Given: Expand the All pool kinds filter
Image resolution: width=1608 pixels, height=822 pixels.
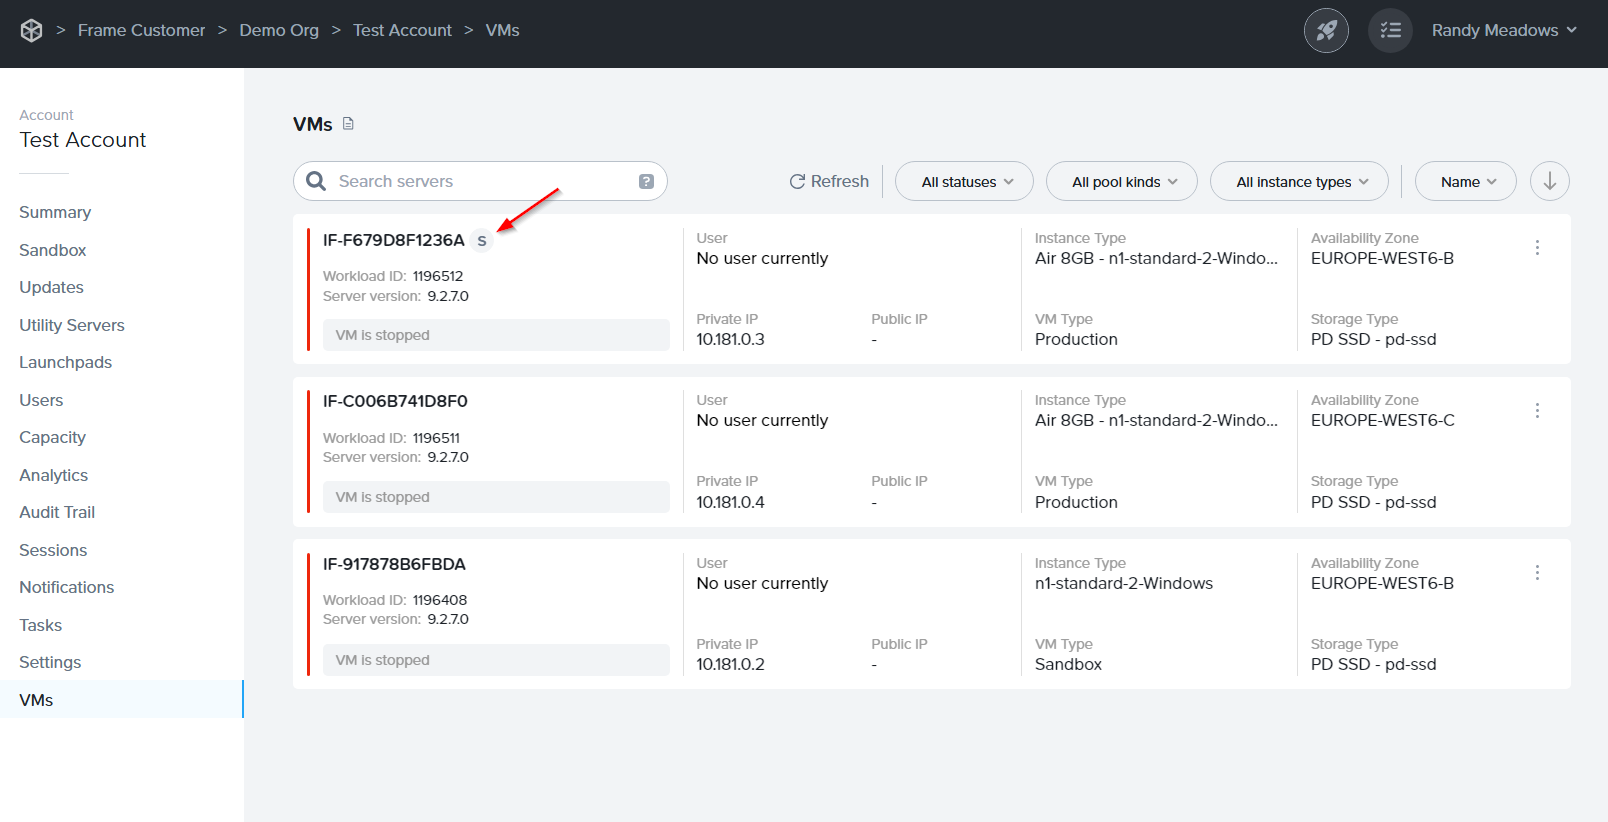Looking at the screenshot, I should pos(1121,181).
